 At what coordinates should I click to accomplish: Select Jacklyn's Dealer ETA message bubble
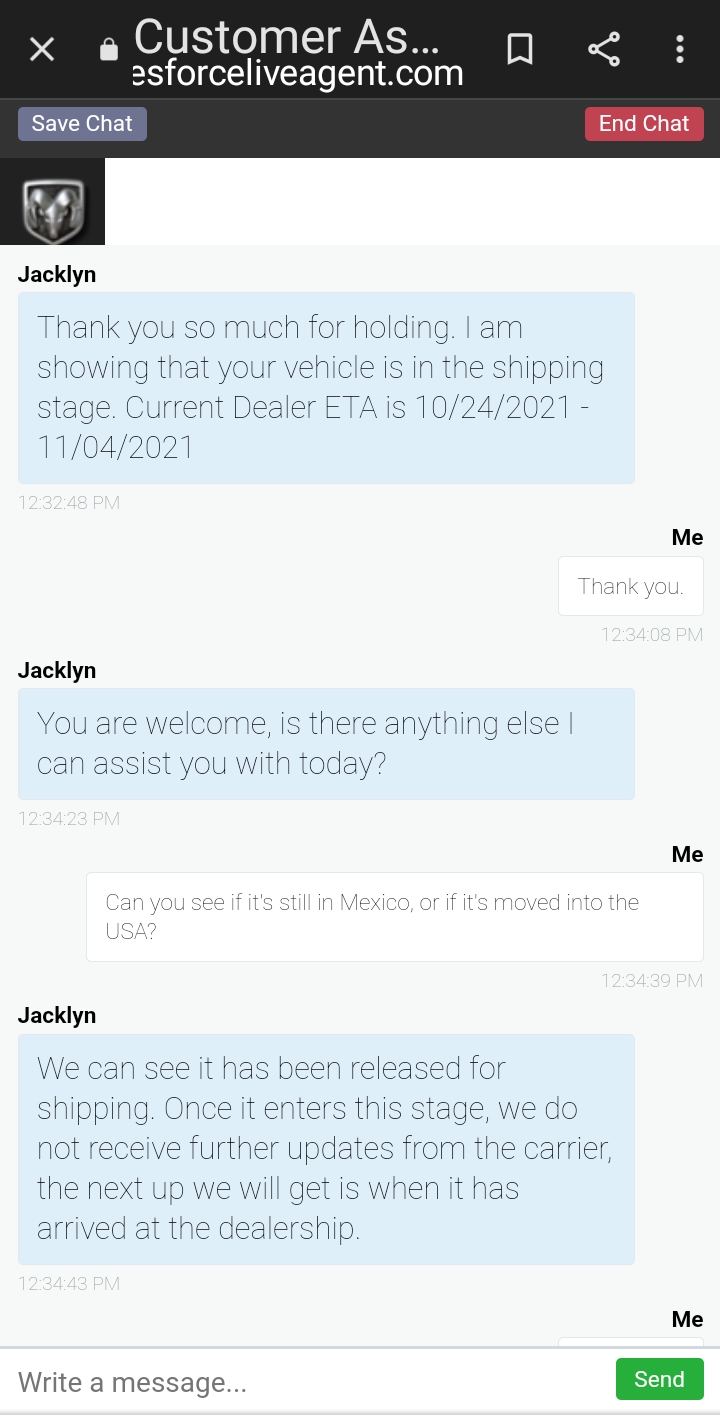[x=326, y=387]
